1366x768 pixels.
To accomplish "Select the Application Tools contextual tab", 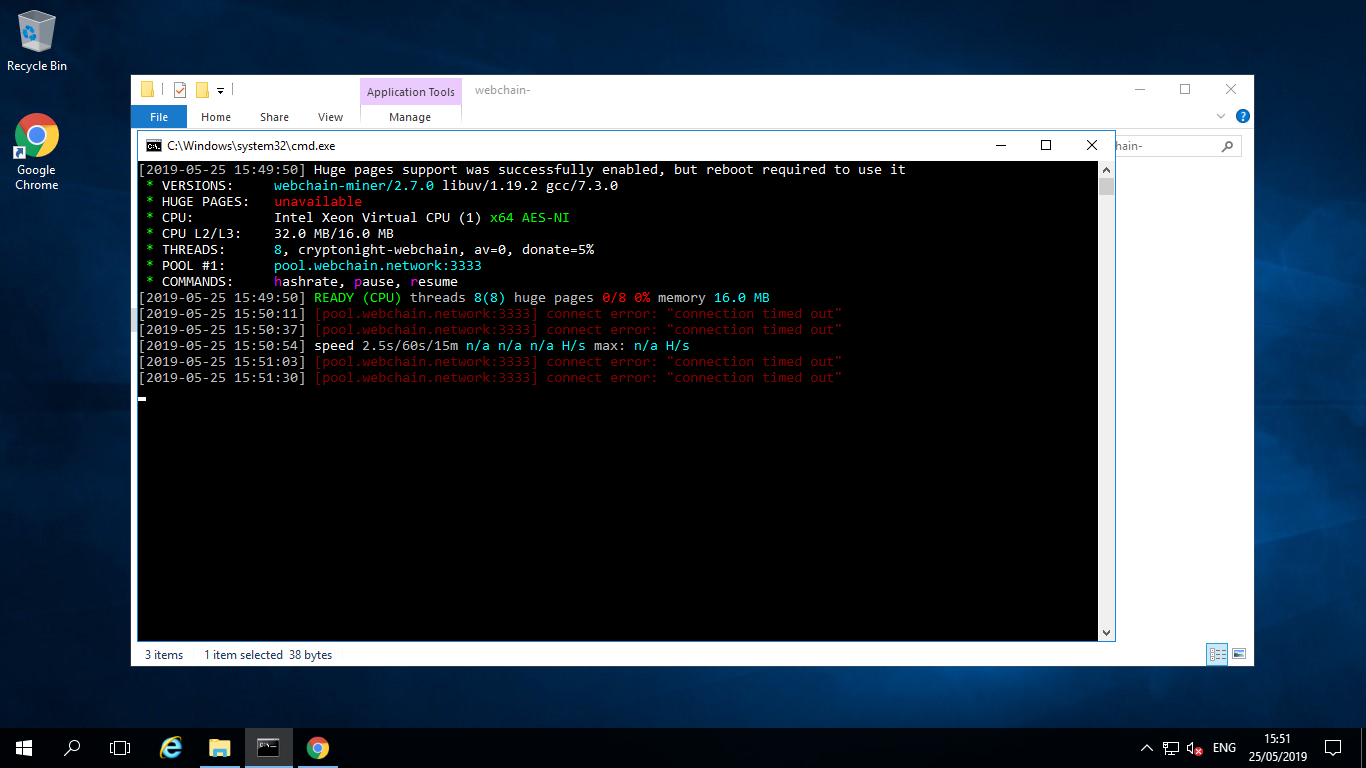I will pyautogui.click(x=411, y=92).
